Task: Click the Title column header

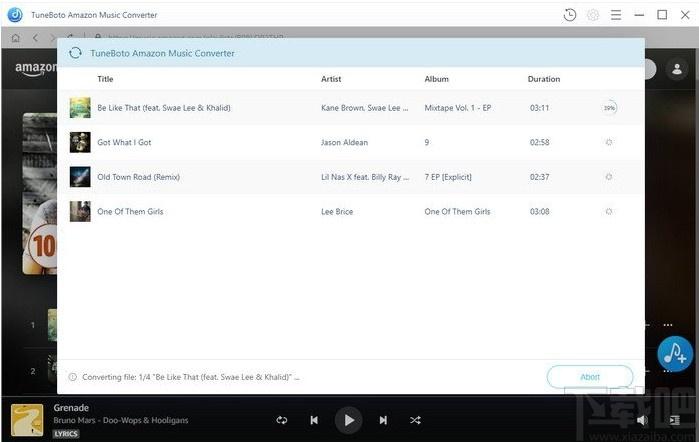Action: (x=105, y=79)
